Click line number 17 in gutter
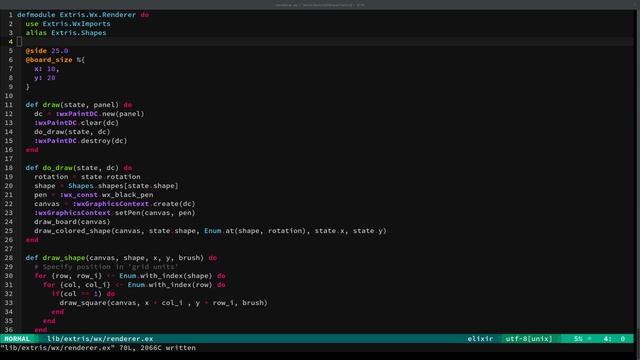 (9, 159)
